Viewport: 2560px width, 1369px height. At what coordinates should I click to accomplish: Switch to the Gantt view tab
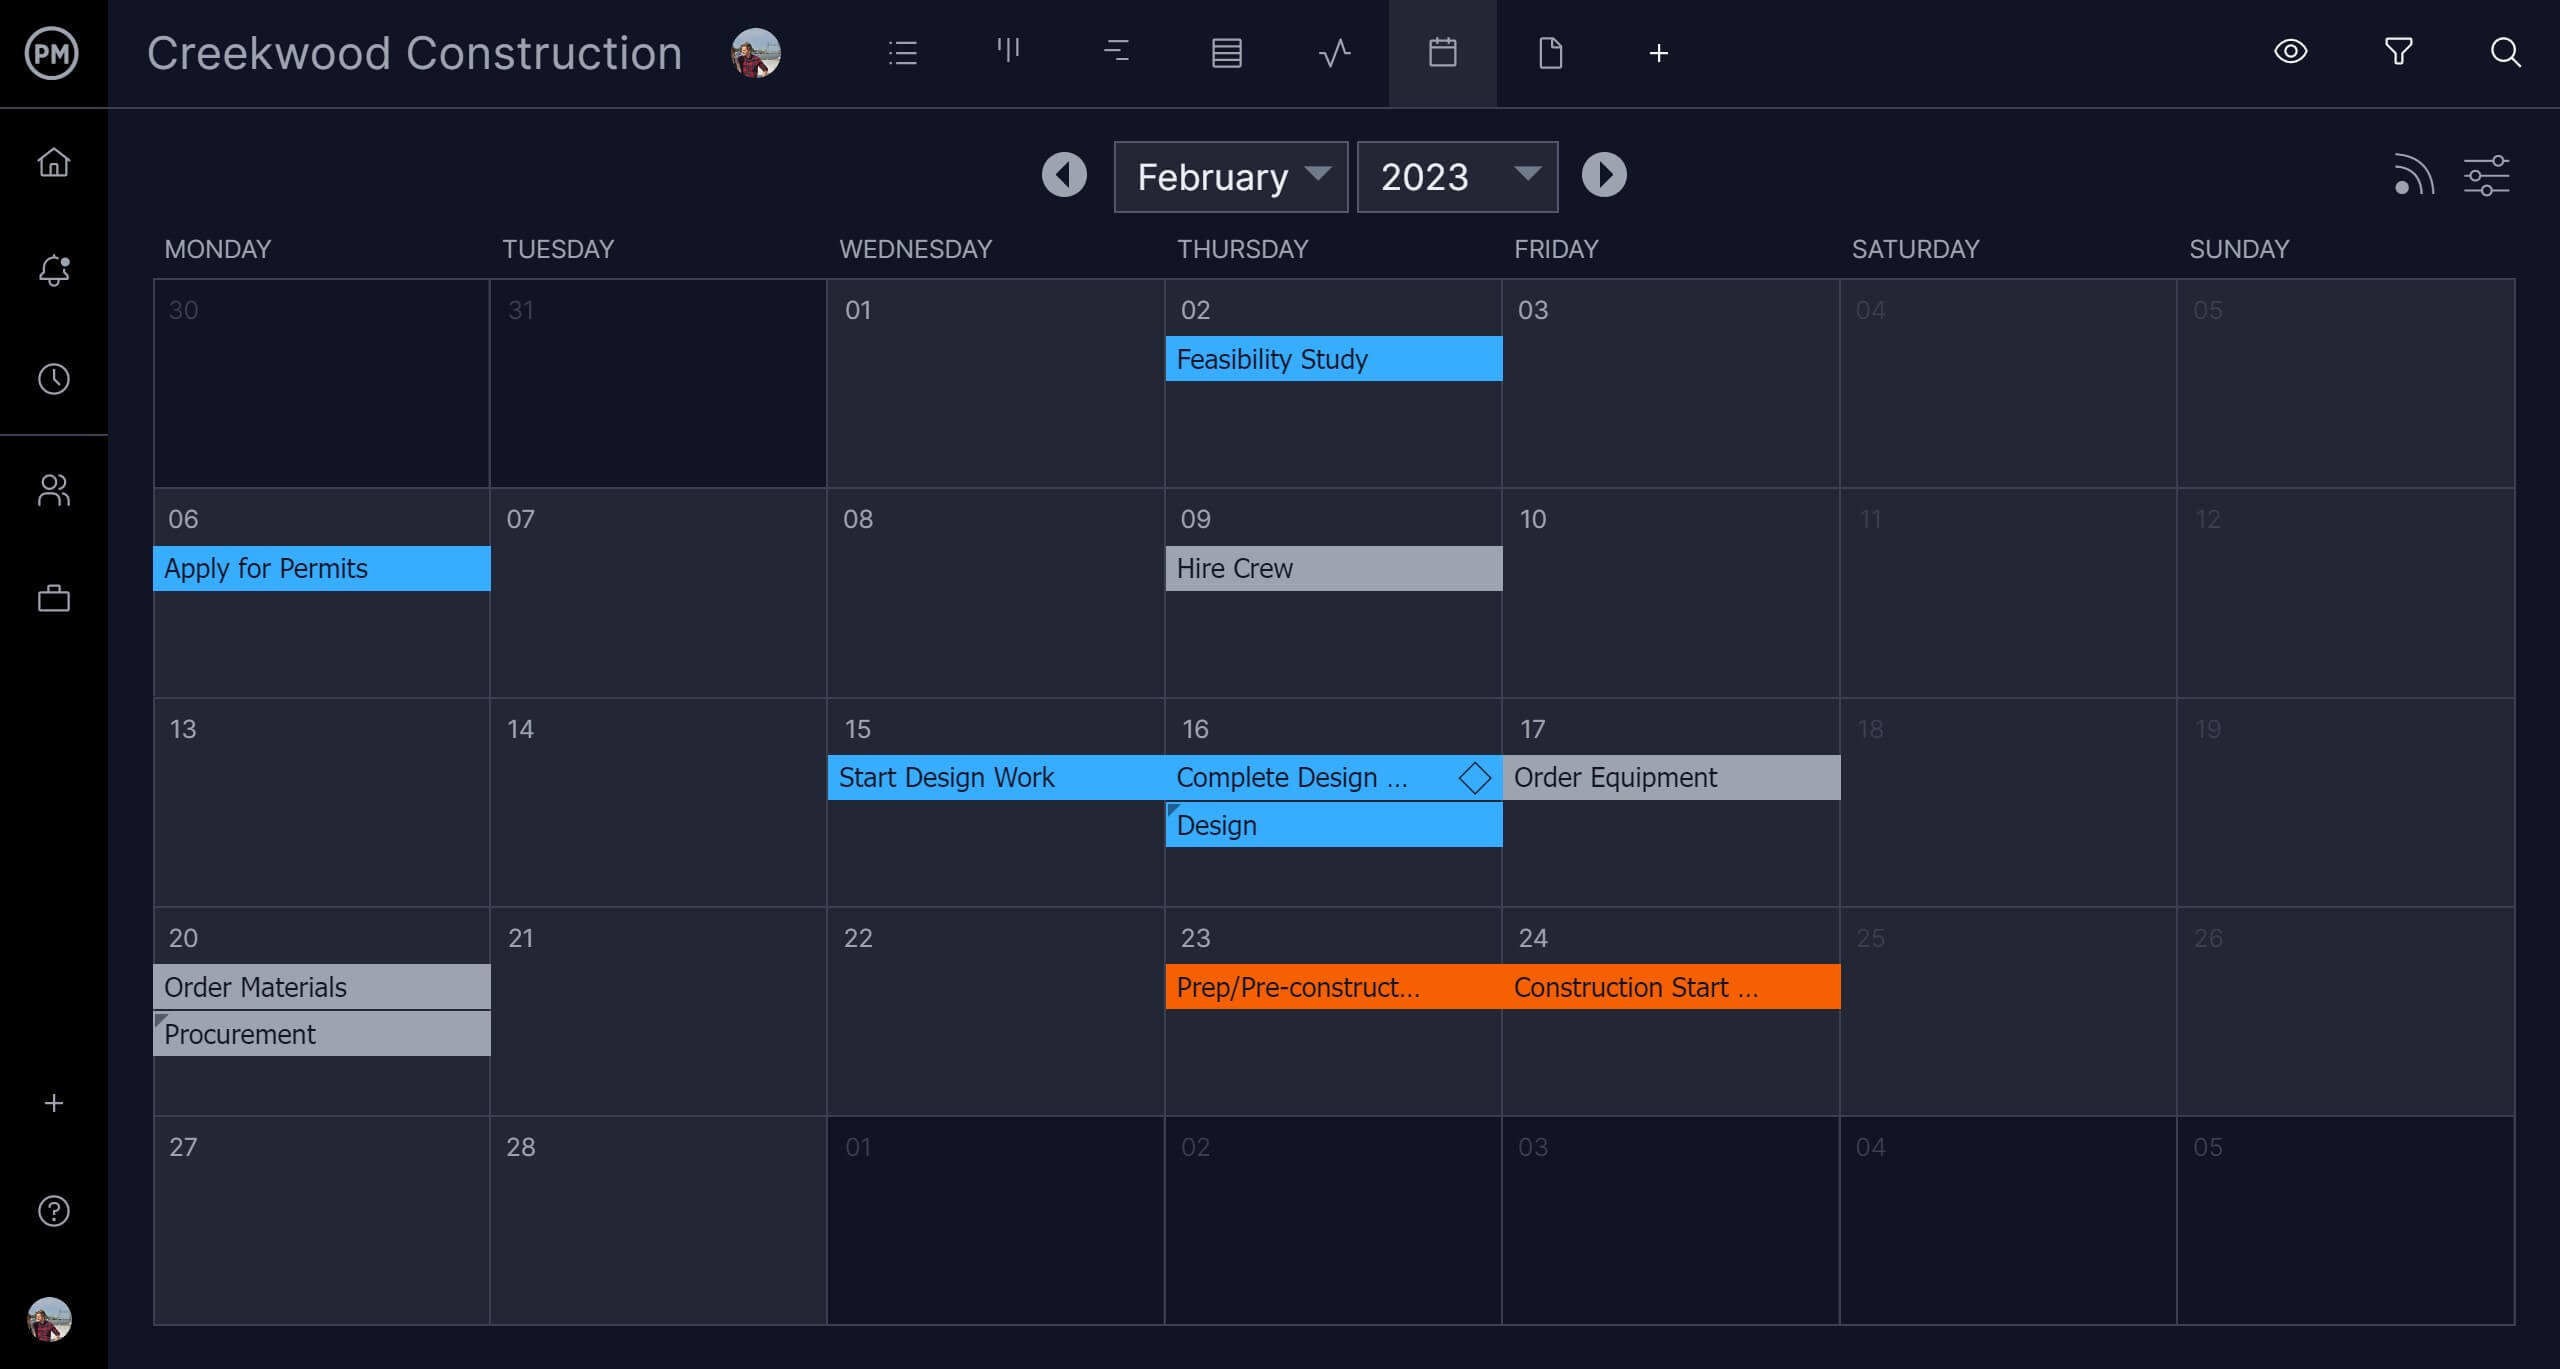click(x=1117, y=51)
